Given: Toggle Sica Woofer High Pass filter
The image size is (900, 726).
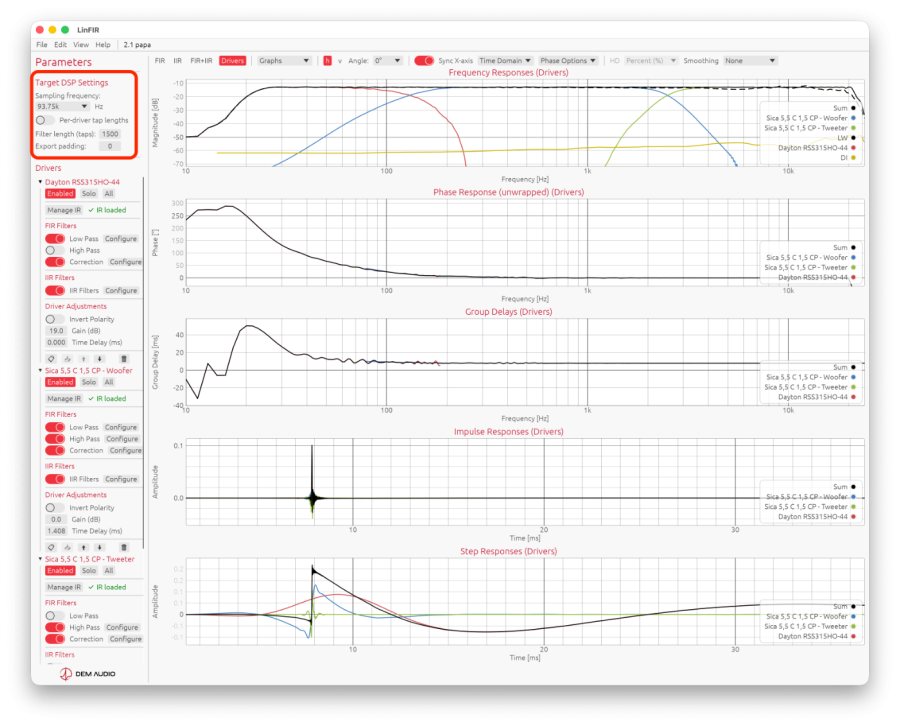Looking at the screenshot, I should point(55,438).
